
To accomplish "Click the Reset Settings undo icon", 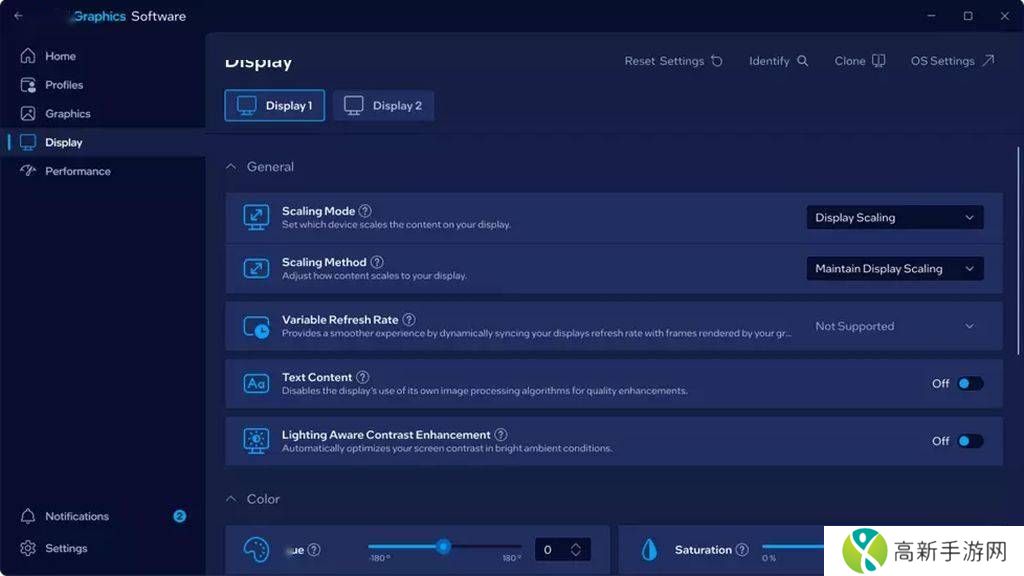I will point(716,61).
